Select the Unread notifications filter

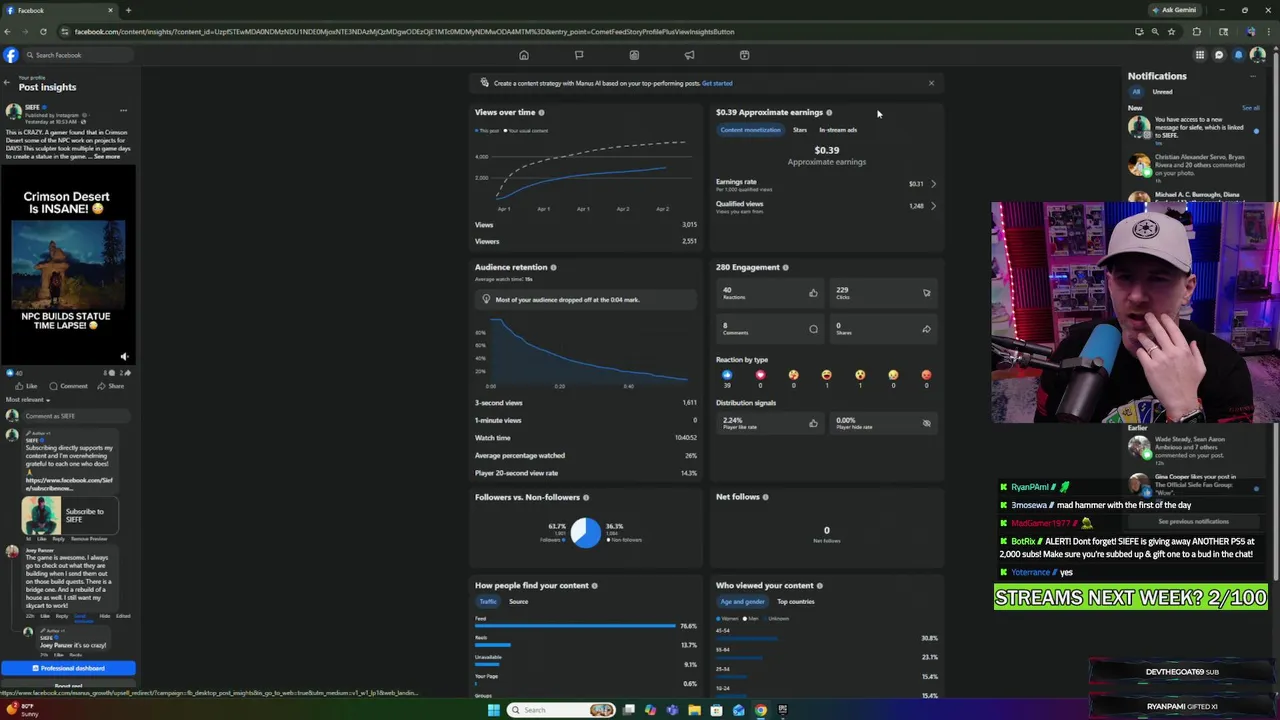pyautogui.click(x=1162, y=92)
